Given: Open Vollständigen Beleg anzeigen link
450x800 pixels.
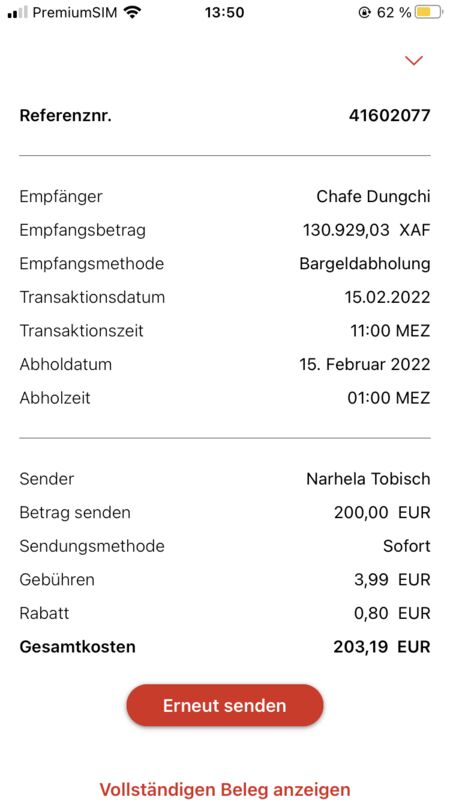Looking at the screenshot, I should 225,789.
